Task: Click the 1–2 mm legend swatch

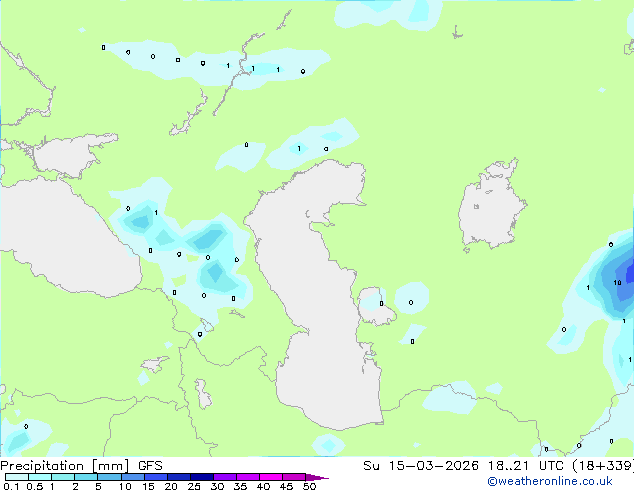Action: click(63, 477)
